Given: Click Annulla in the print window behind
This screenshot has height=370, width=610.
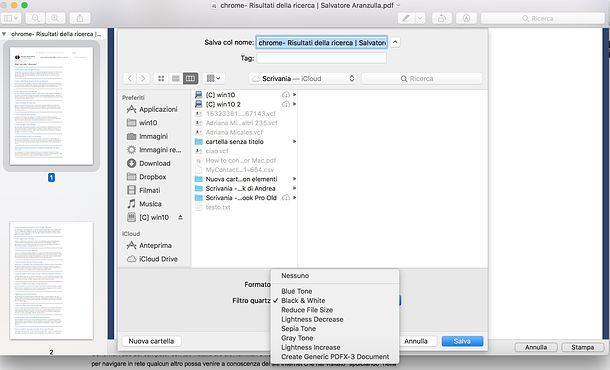Looking at the screenshot, I should pos(536,347).
